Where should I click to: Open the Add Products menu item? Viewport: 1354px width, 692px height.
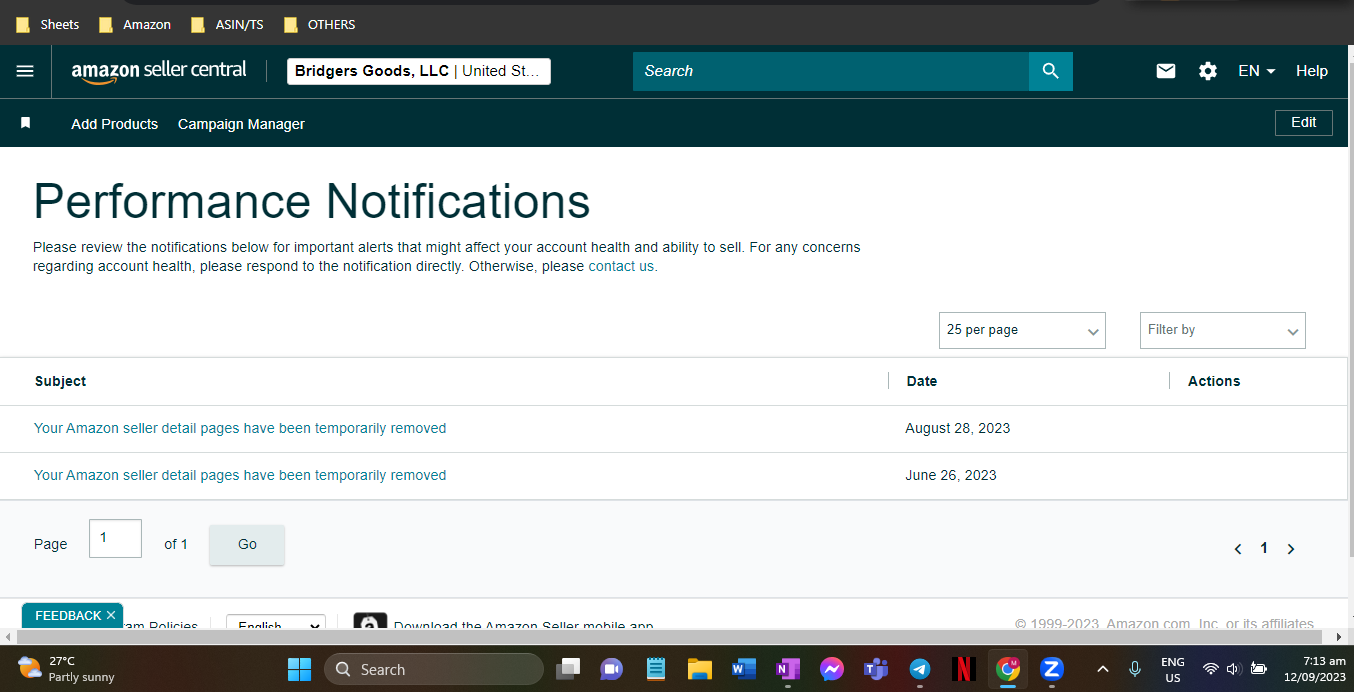coord(114,124)
